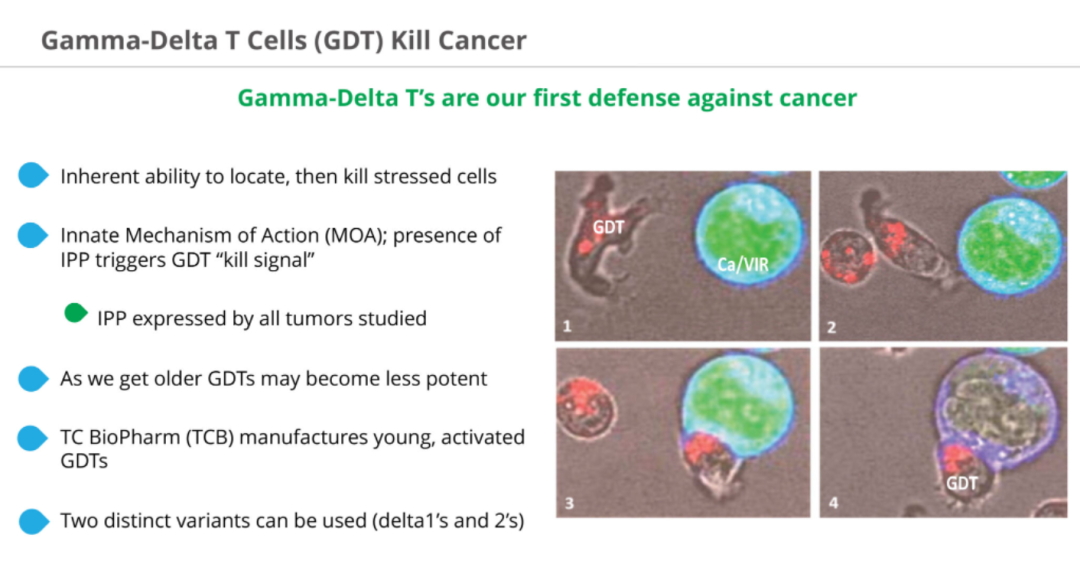Click the text 'Inherent ability to locate, then kill stressed cells'
Screen dimensions: 1080x564
pos(278,177)
